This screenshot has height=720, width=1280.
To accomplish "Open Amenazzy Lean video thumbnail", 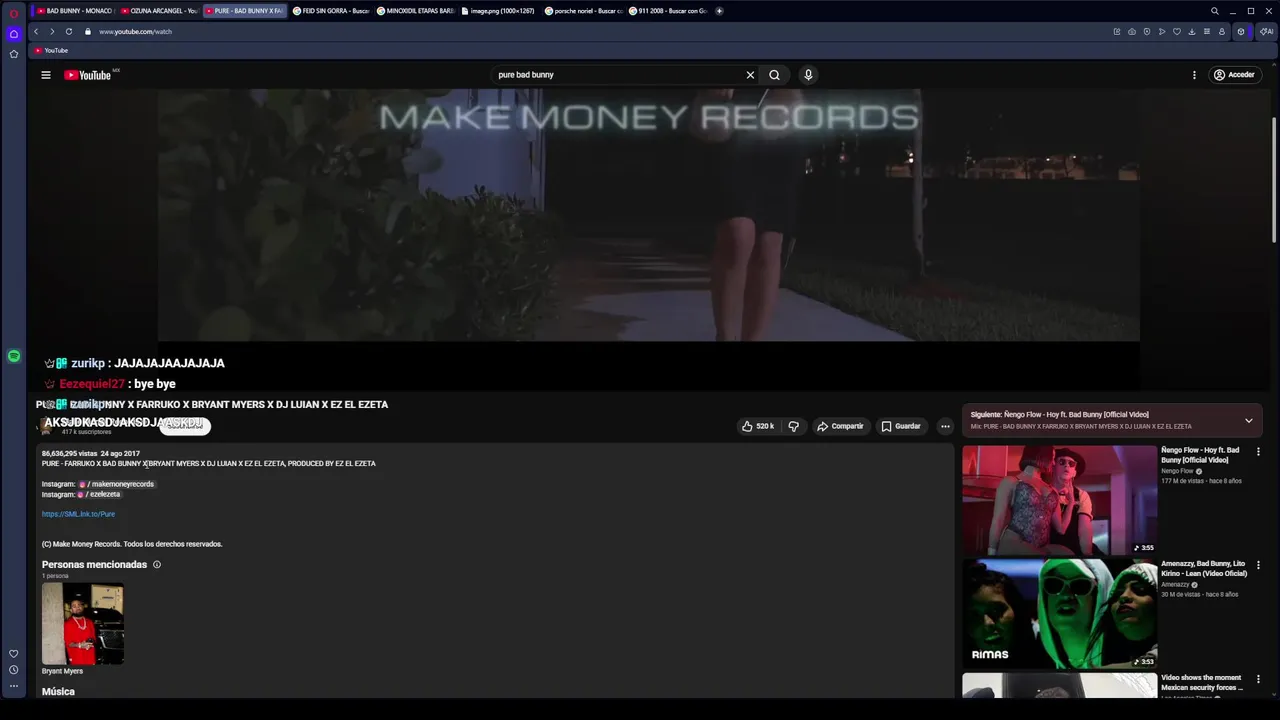I will click(x=1059, y=613).
